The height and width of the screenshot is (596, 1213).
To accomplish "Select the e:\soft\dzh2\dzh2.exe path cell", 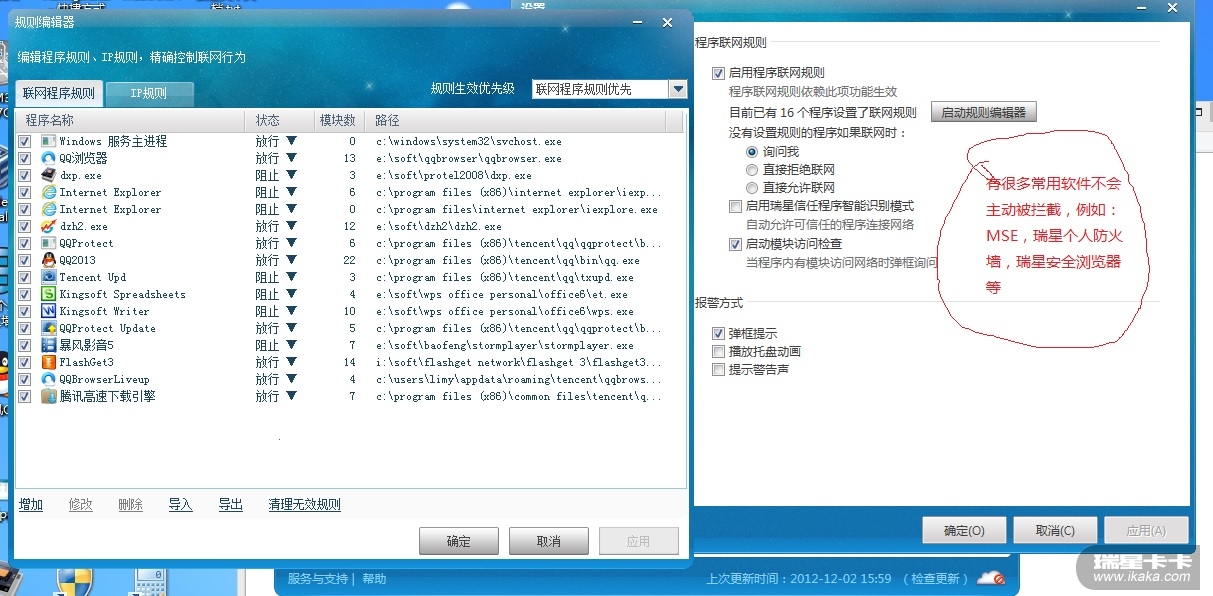I will (x=439, y=226).
